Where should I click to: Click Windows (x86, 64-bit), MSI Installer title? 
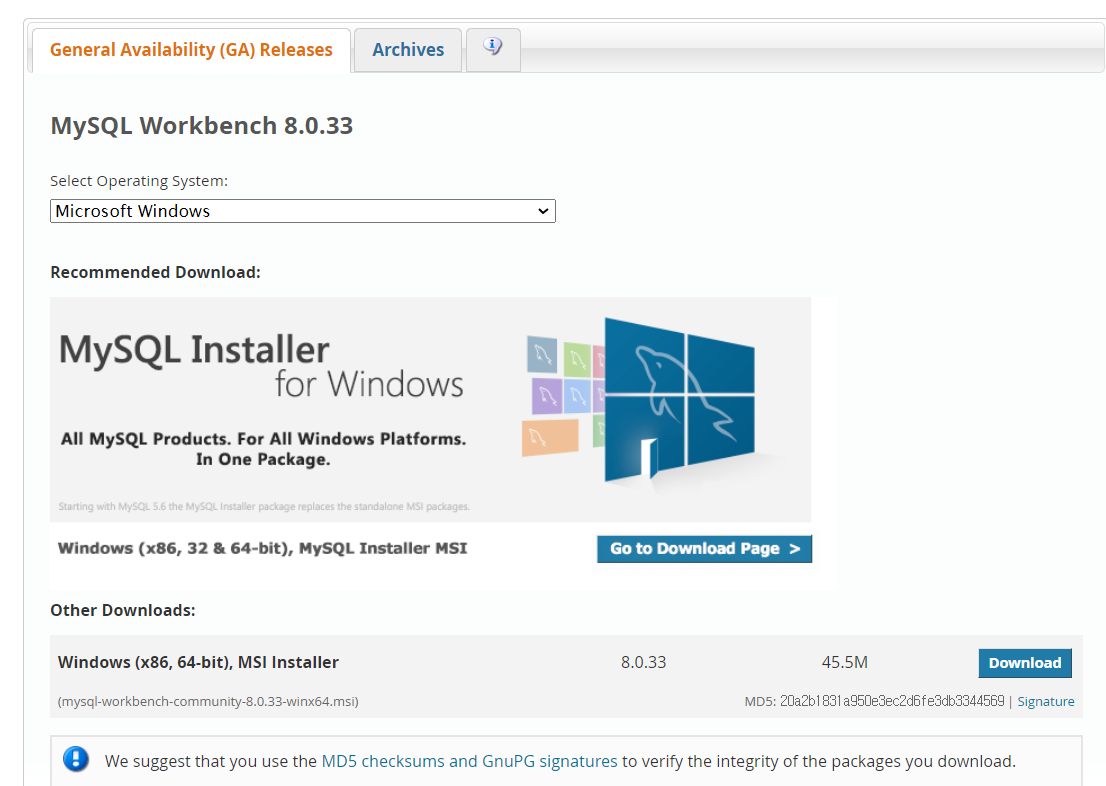point(198,663)
